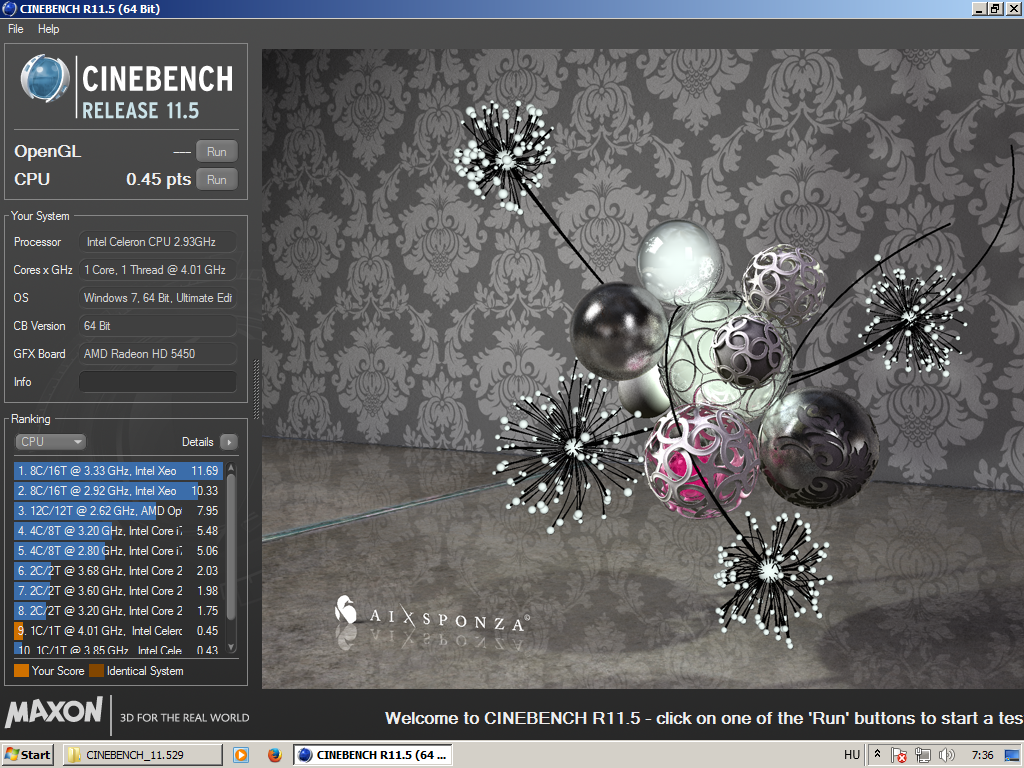Click inside the Info input field

pos(157,381)
